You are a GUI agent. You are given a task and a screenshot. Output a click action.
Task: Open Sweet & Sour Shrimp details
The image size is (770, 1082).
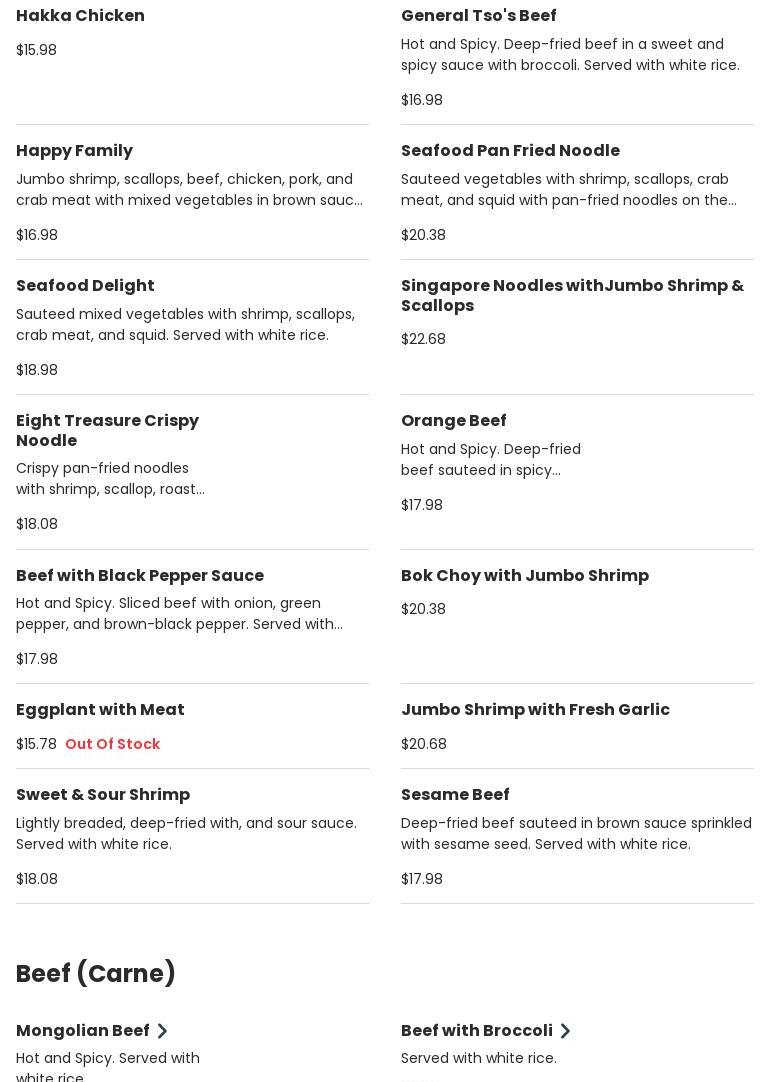103,795
